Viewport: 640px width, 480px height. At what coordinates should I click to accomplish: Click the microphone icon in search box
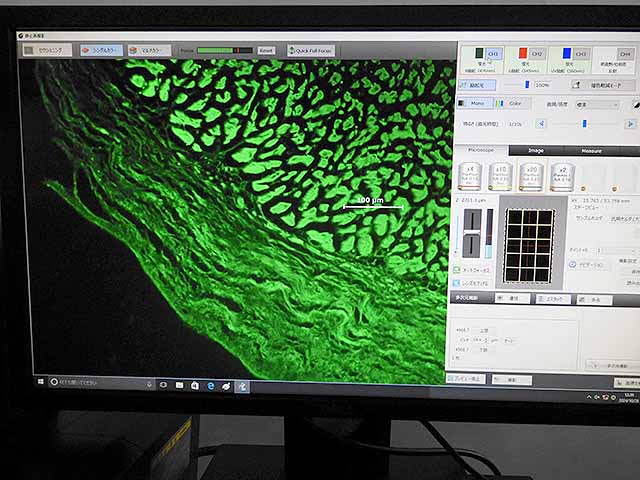(149, 384)
